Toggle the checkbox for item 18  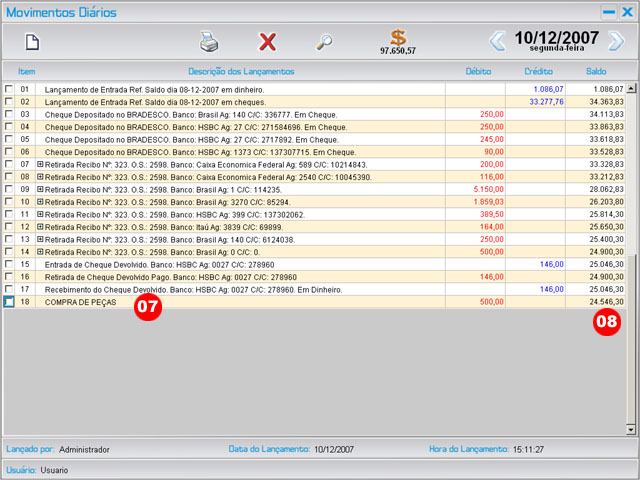(x=9, y=302)
